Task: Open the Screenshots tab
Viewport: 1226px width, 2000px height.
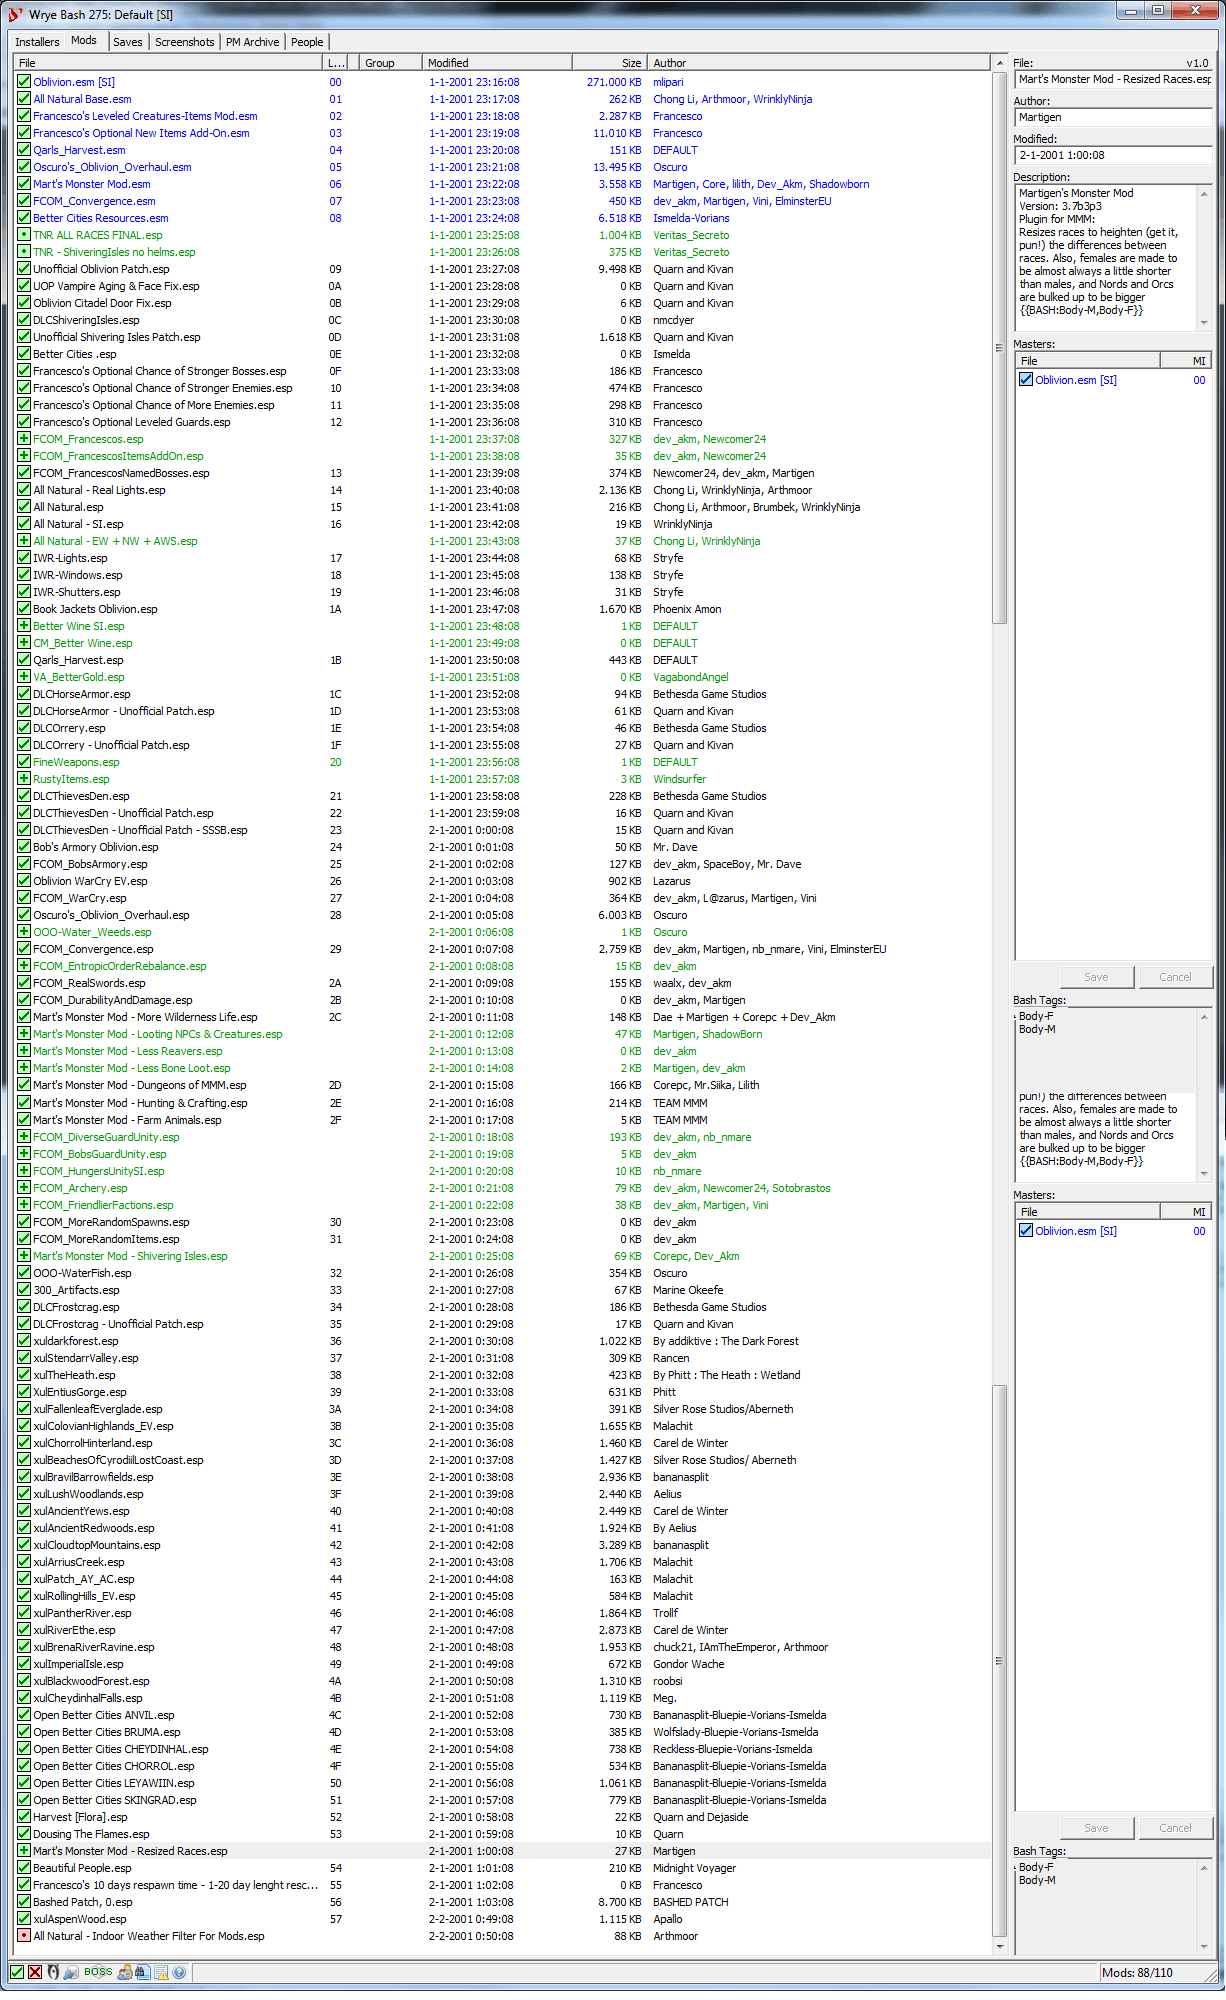Action: (x=185, y=42)
